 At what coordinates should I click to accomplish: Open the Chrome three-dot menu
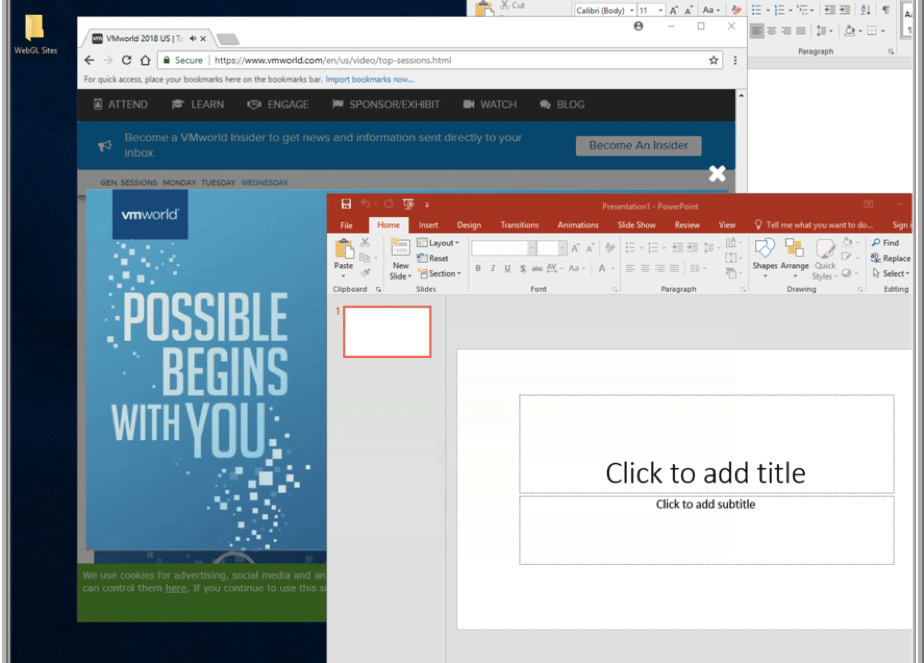coord(735,60)
